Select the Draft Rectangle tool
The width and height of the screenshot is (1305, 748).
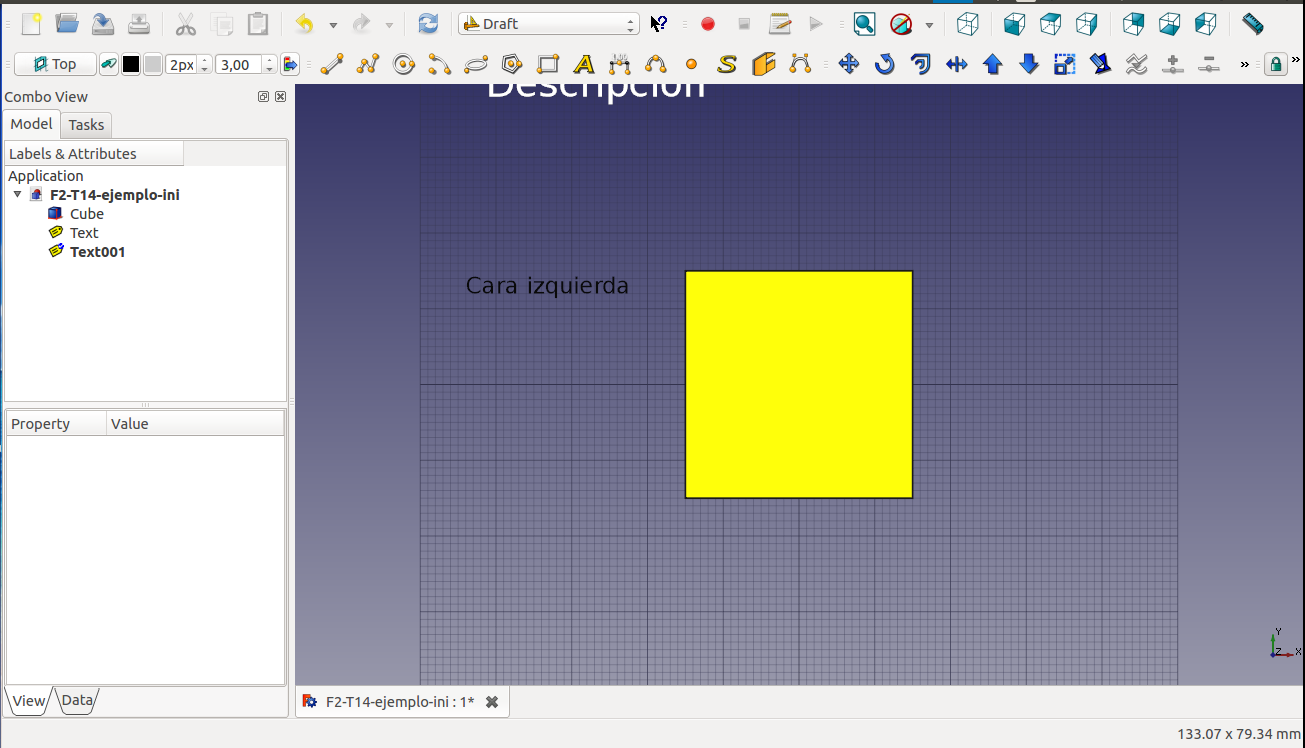[548, 65]
